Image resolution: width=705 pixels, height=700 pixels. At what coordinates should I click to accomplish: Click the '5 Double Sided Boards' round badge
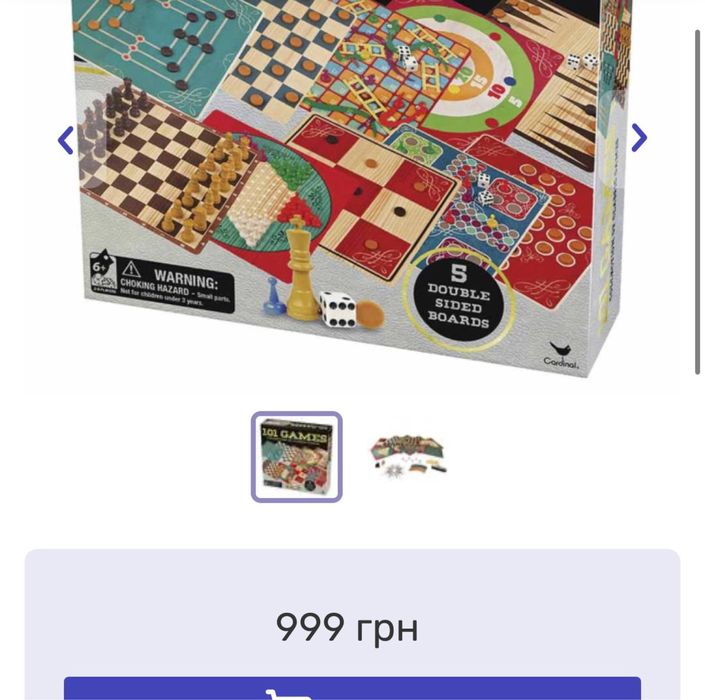(458, 298)
